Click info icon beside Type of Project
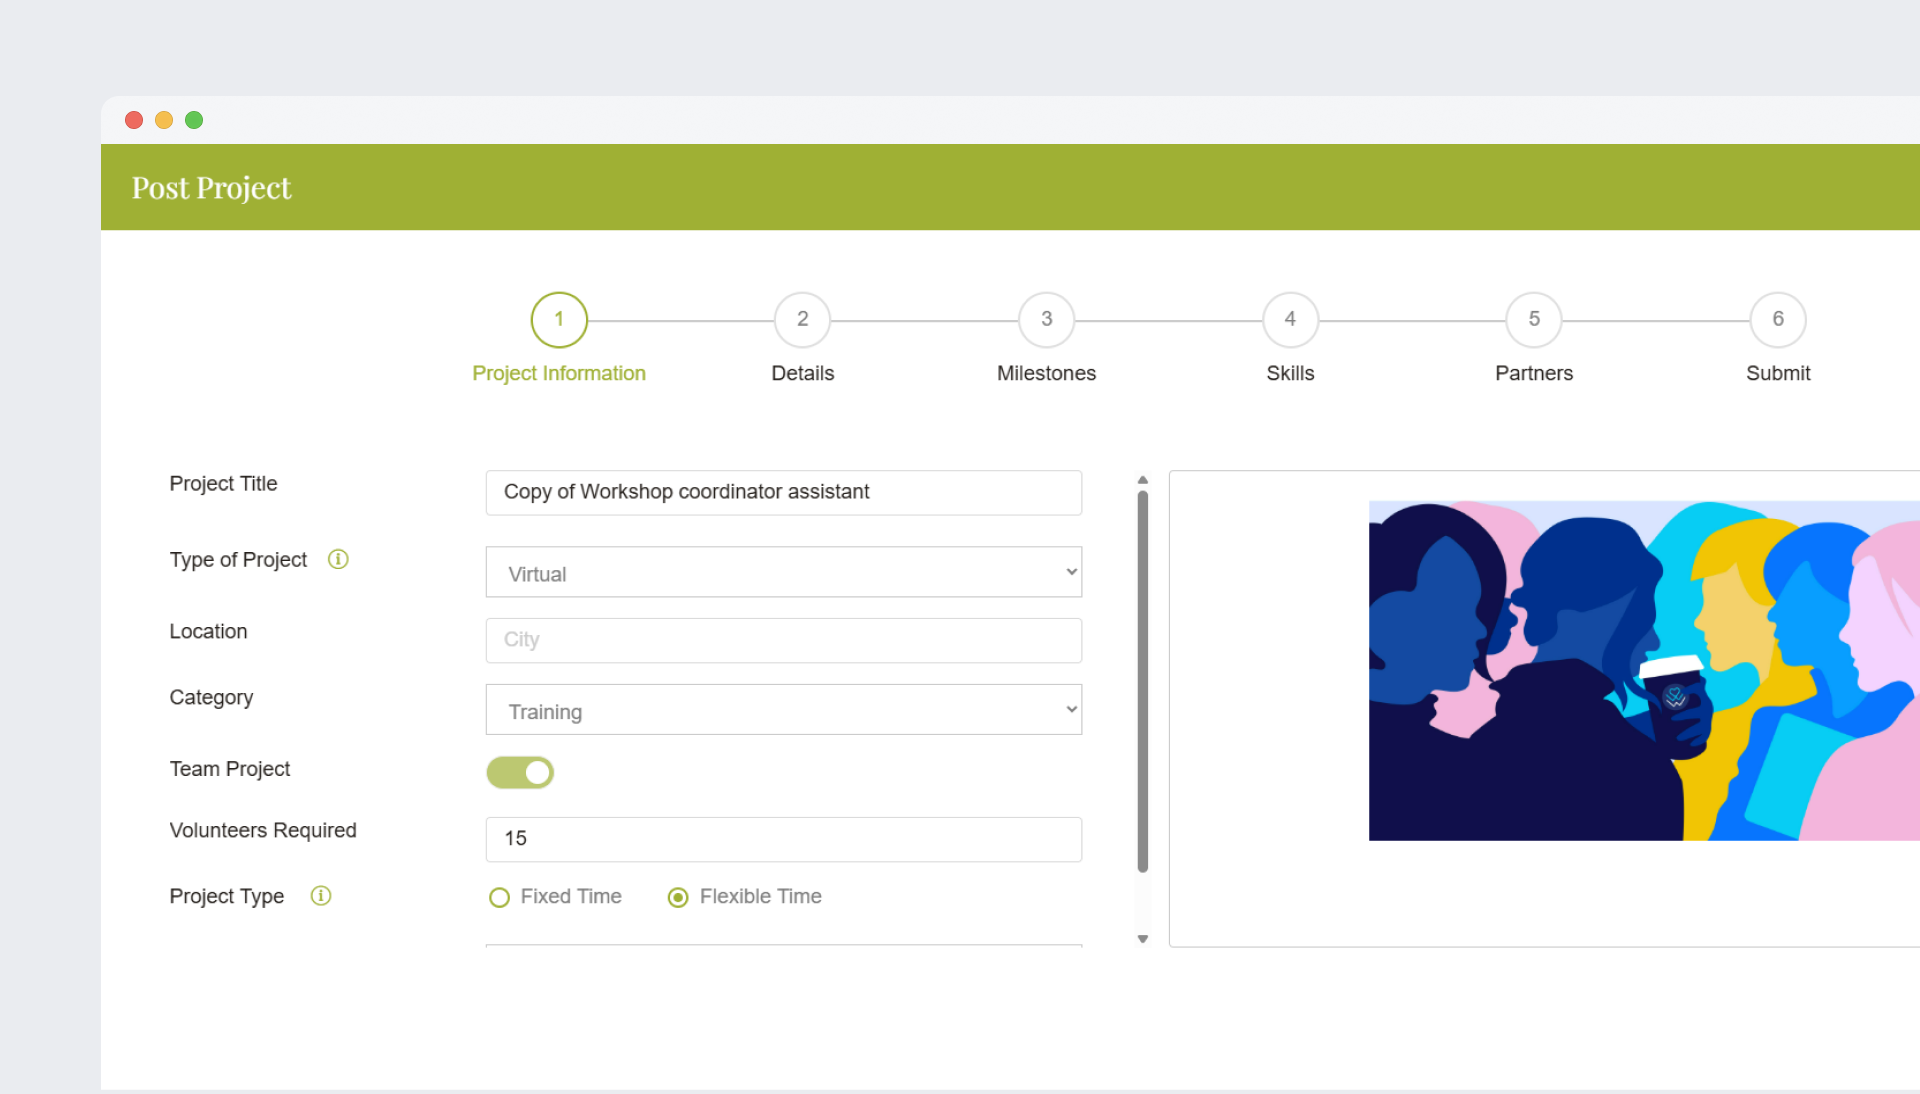Screen dimensions: 1920x1094 pos(338,560)
